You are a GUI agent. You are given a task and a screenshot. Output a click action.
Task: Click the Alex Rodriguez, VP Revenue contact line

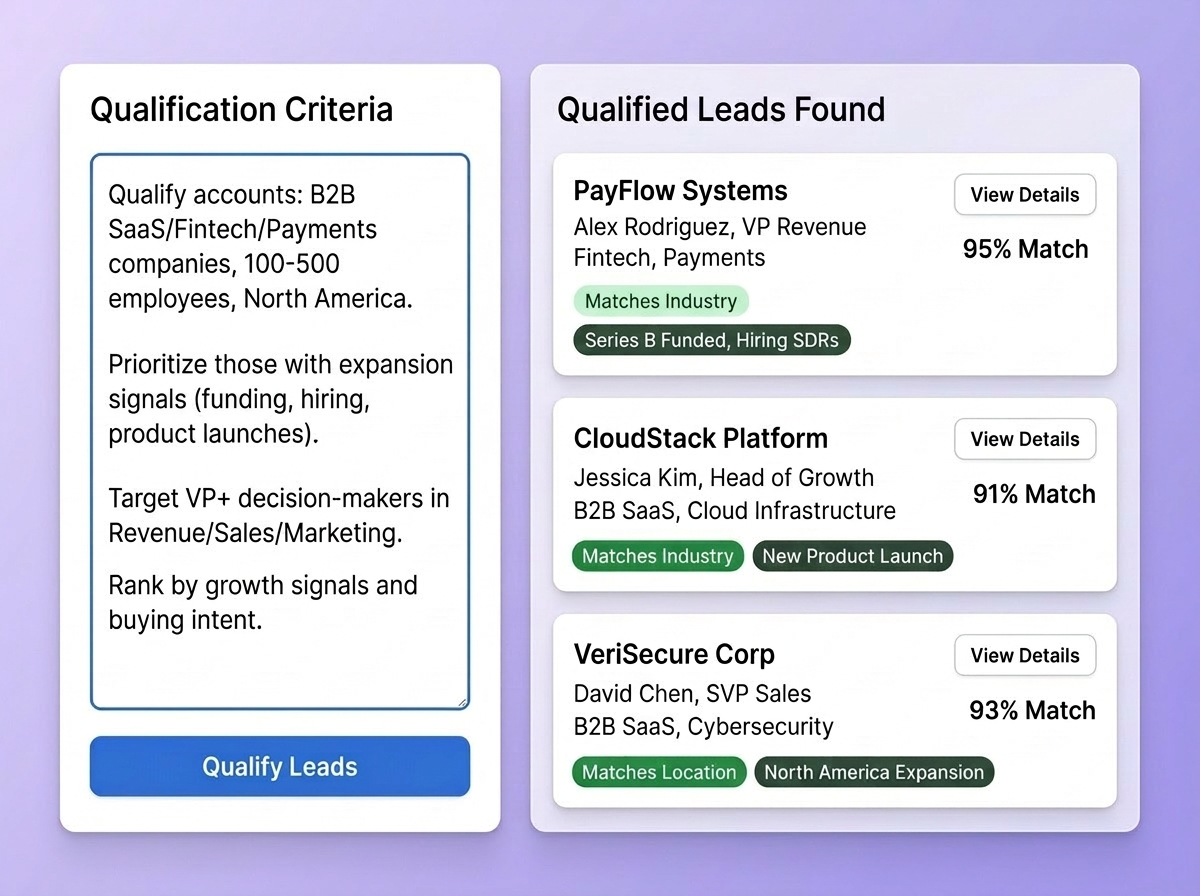[719, 227]
